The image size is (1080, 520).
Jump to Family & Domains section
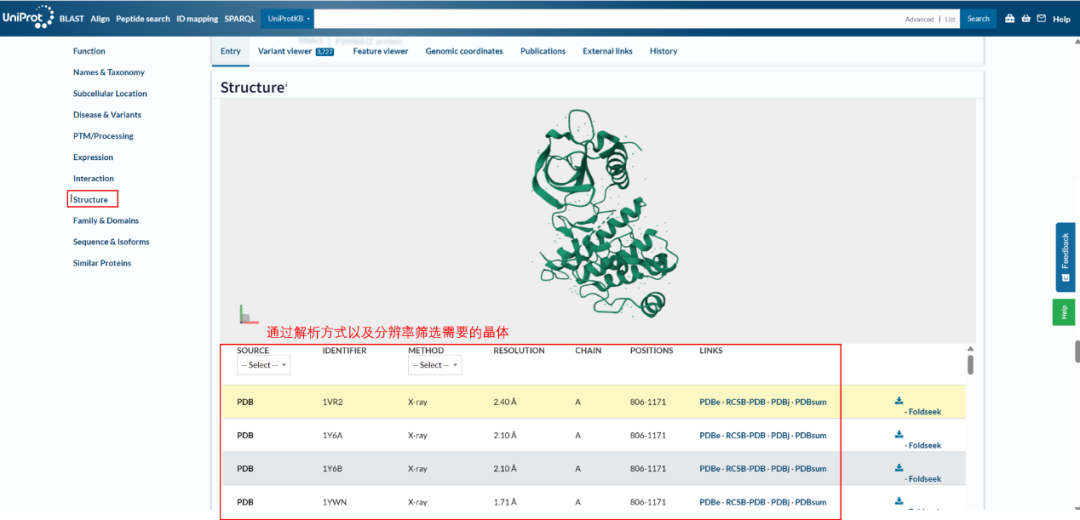coord(105,221)
